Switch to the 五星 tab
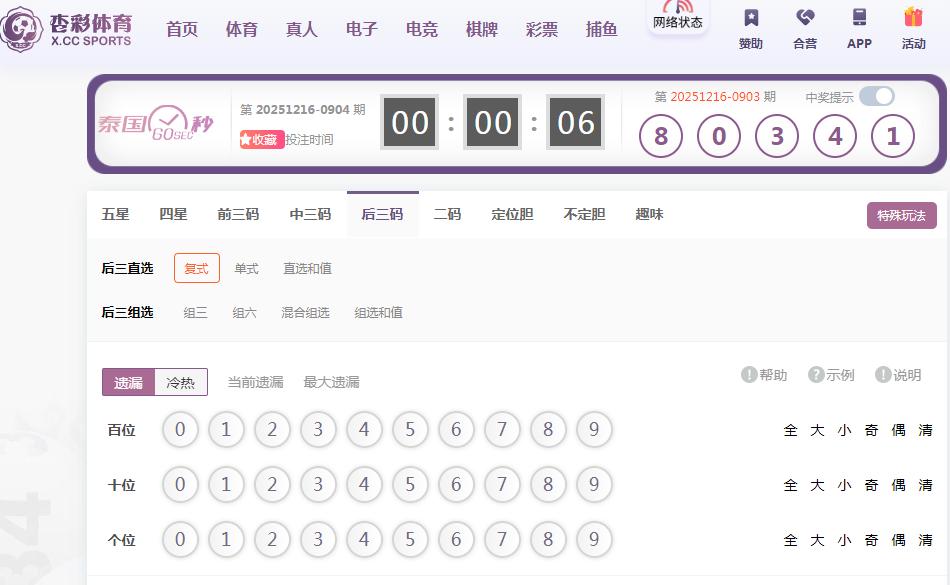This screenshot has width=950, height=585. point(115,214)
